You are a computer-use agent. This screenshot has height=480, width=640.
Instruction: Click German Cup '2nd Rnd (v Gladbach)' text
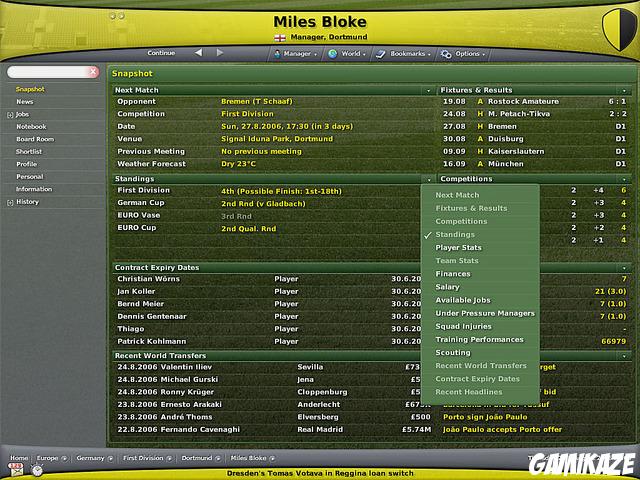[263, 204]
